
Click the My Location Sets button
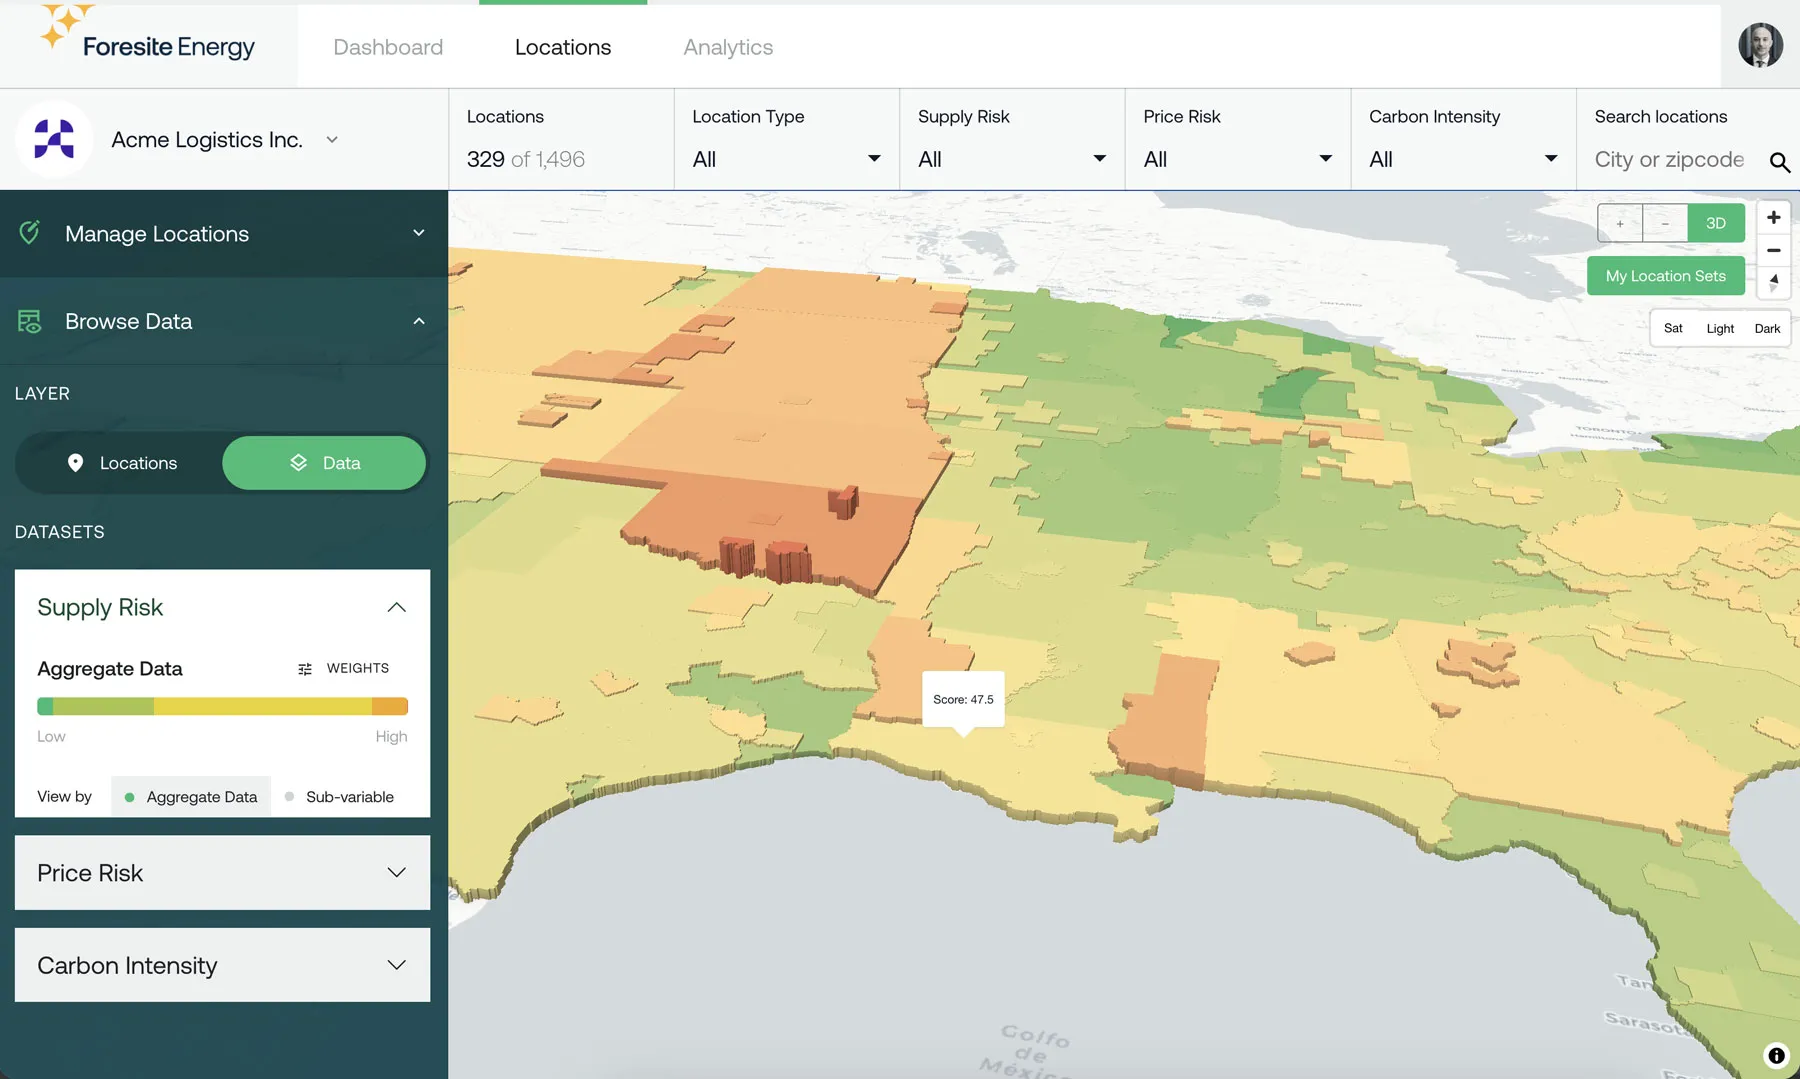(x=1665, y=276)
